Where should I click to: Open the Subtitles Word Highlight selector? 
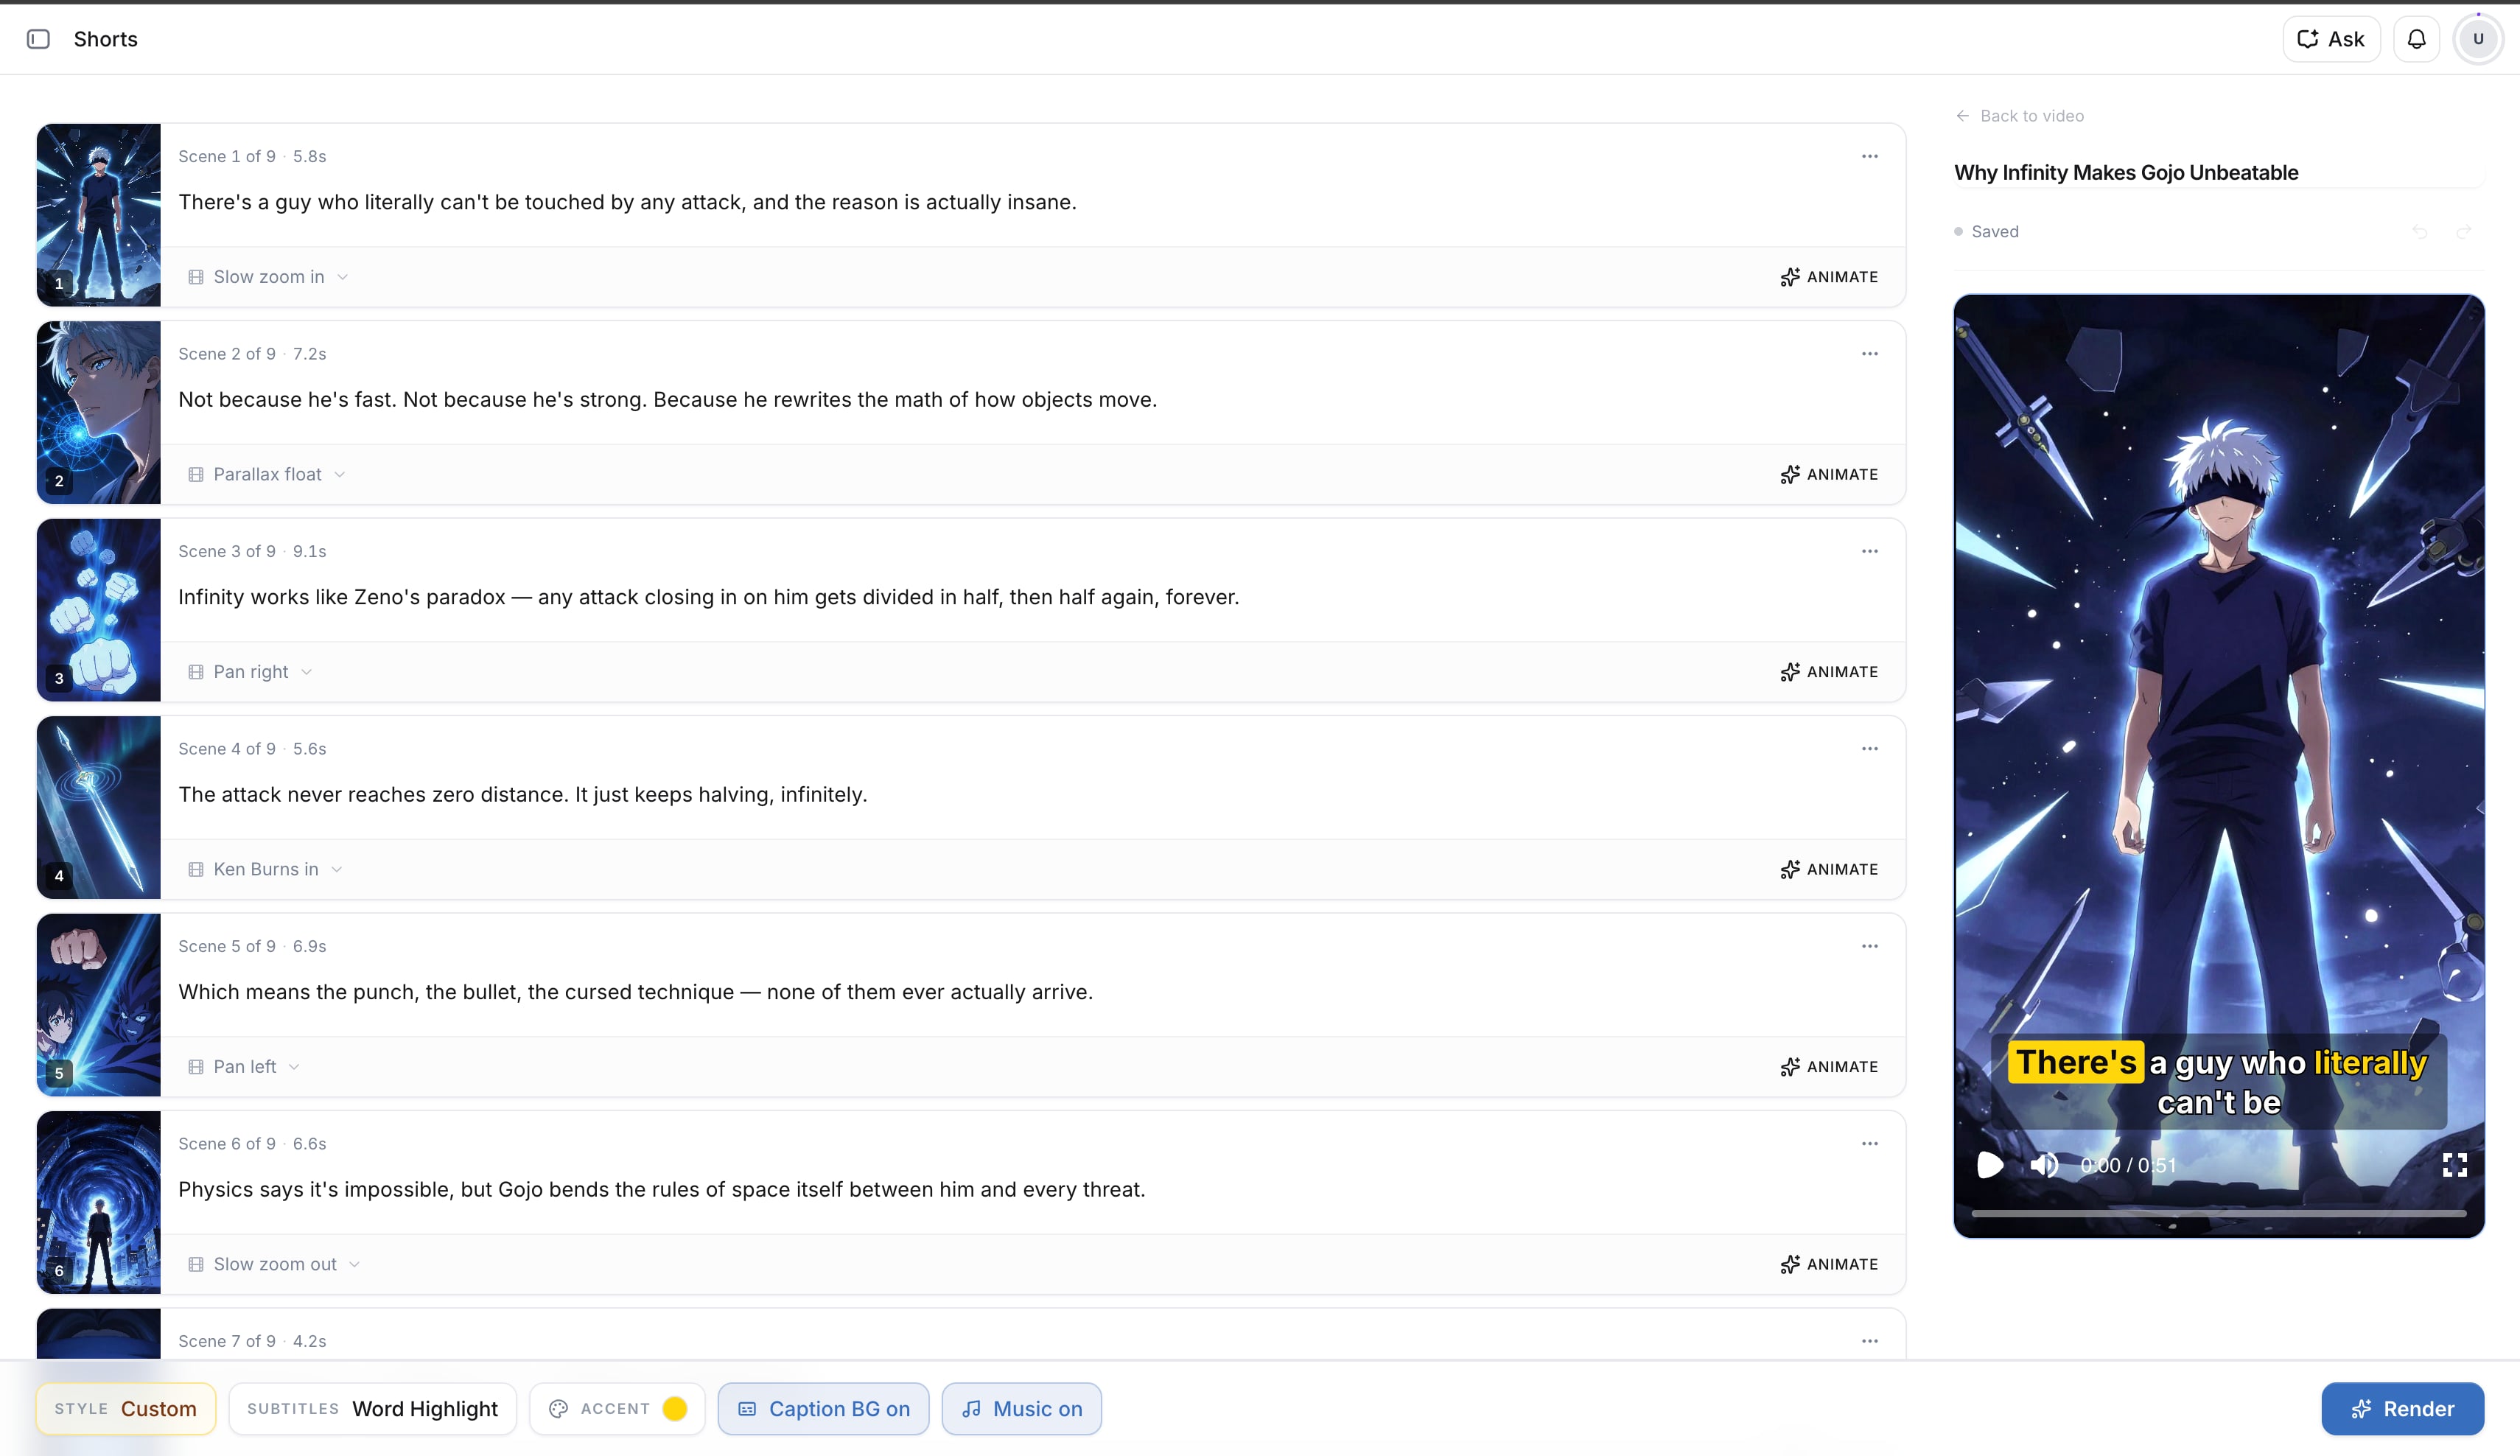(372, 1409)
